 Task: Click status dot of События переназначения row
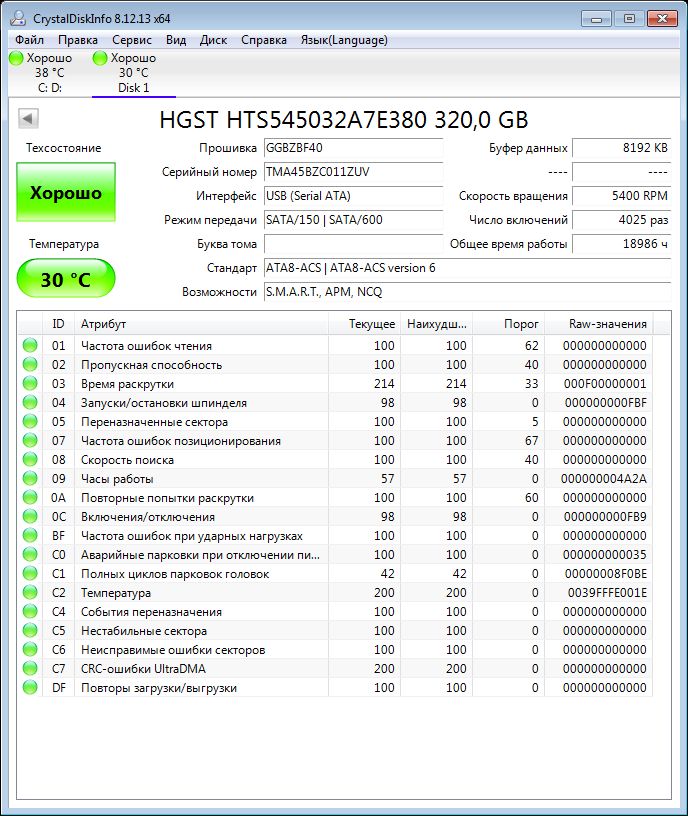(x=30, y=611)
